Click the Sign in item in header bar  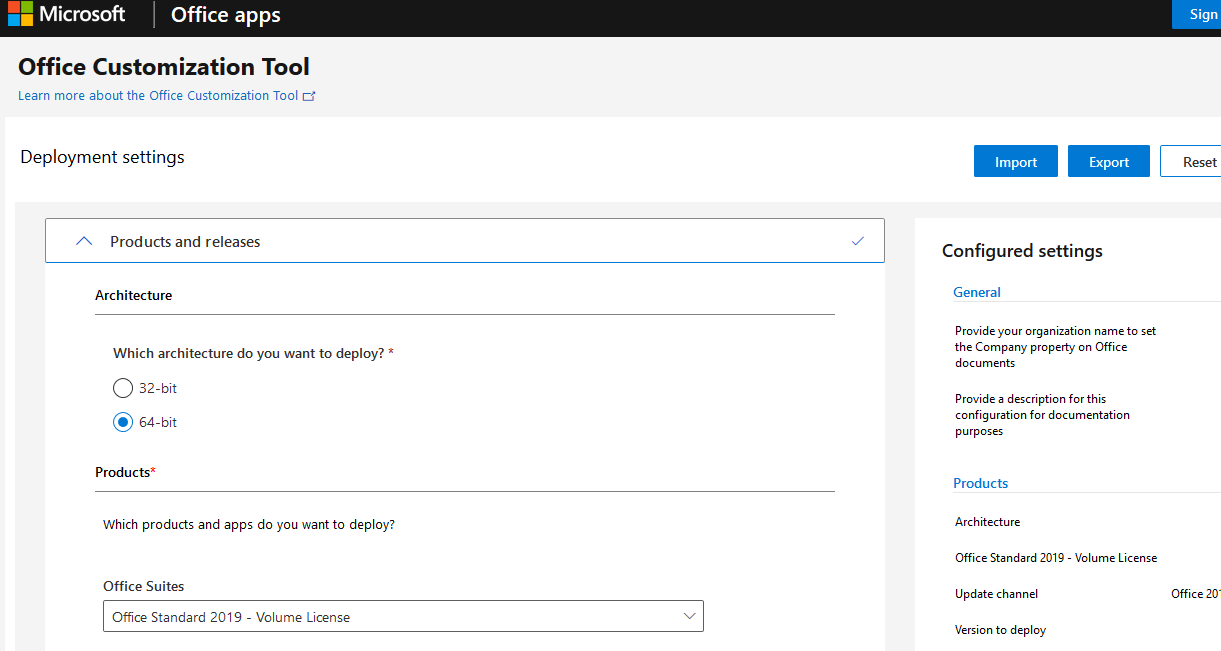(1203, 14)
